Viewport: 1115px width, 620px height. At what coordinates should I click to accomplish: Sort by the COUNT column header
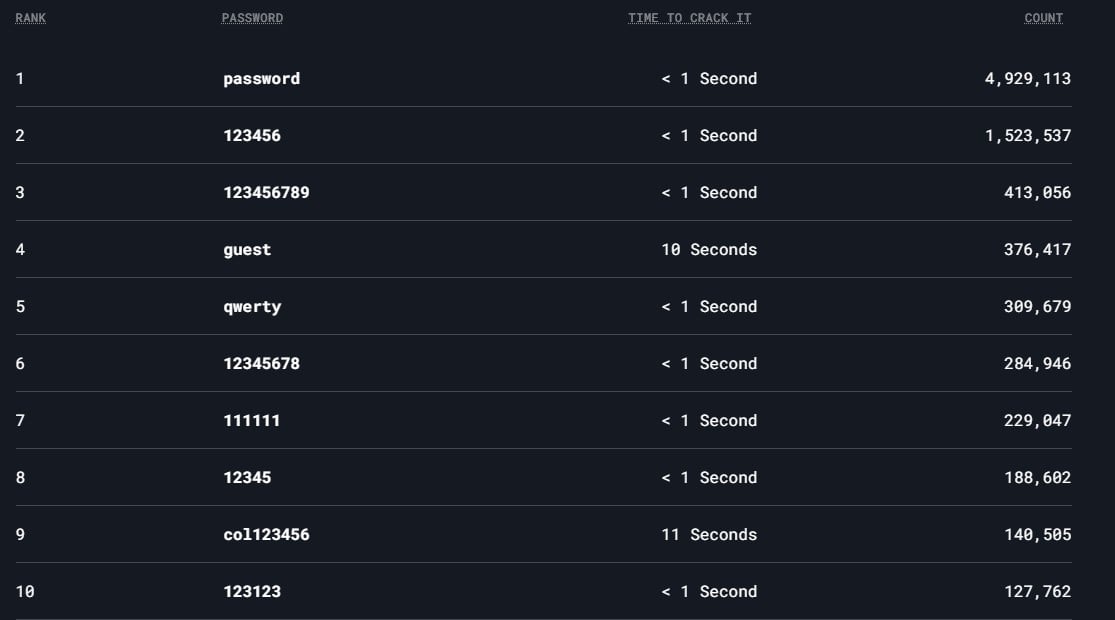(x=1043, y=18)
